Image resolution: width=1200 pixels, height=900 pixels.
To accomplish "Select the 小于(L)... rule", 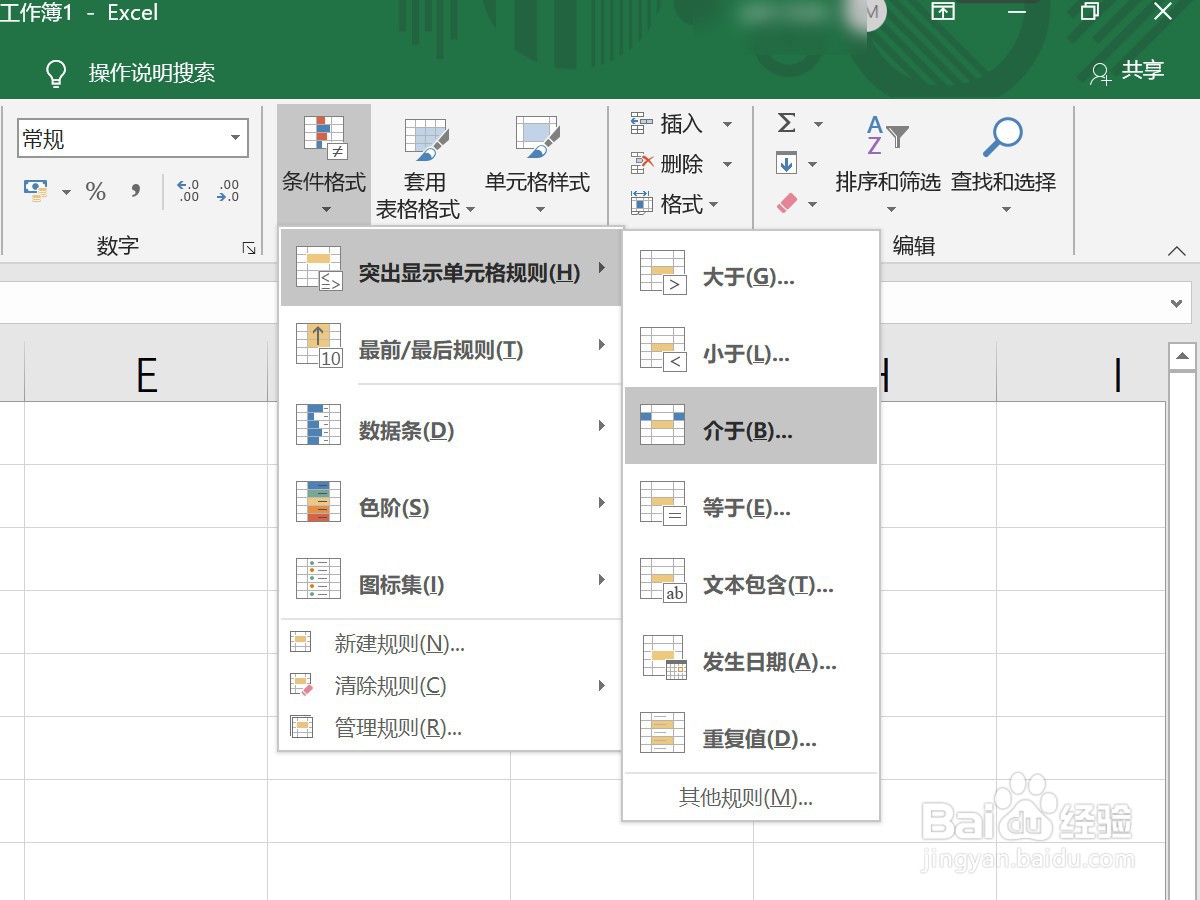I will pyautogui.click(x=751, y=349).
